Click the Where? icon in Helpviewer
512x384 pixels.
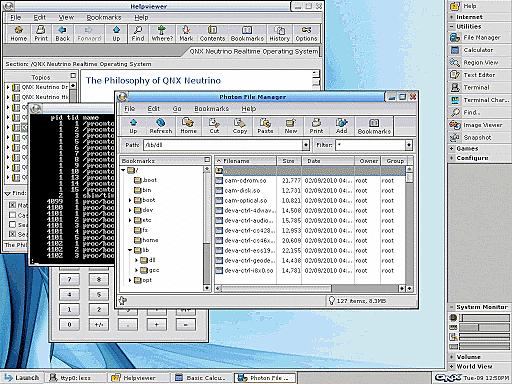(x=162, y=34)
